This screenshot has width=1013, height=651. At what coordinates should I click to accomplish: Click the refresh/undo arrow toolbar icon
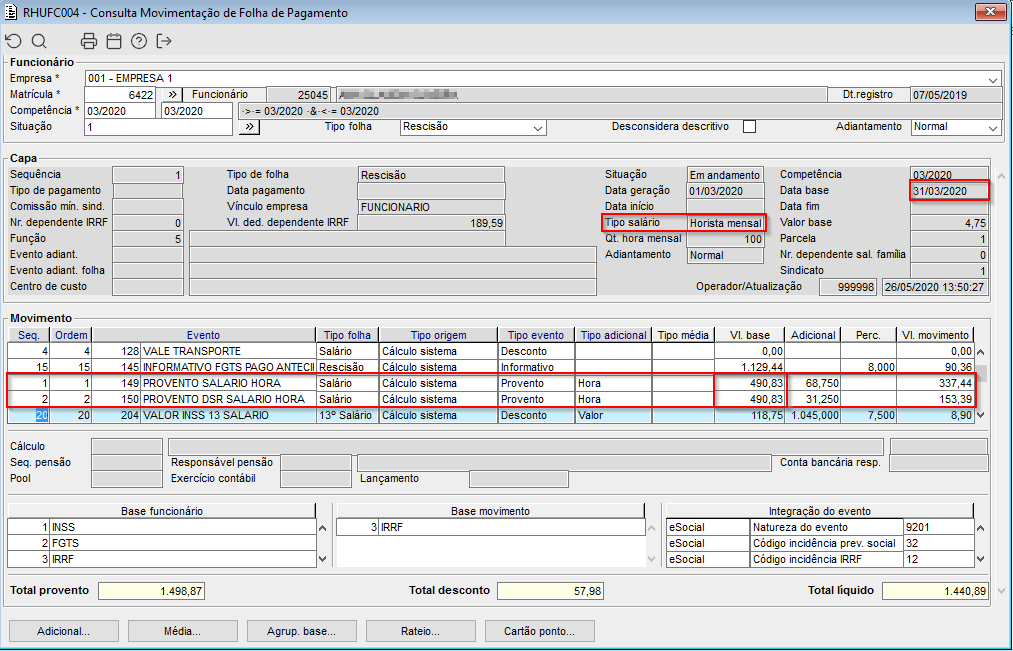point(13,41)
